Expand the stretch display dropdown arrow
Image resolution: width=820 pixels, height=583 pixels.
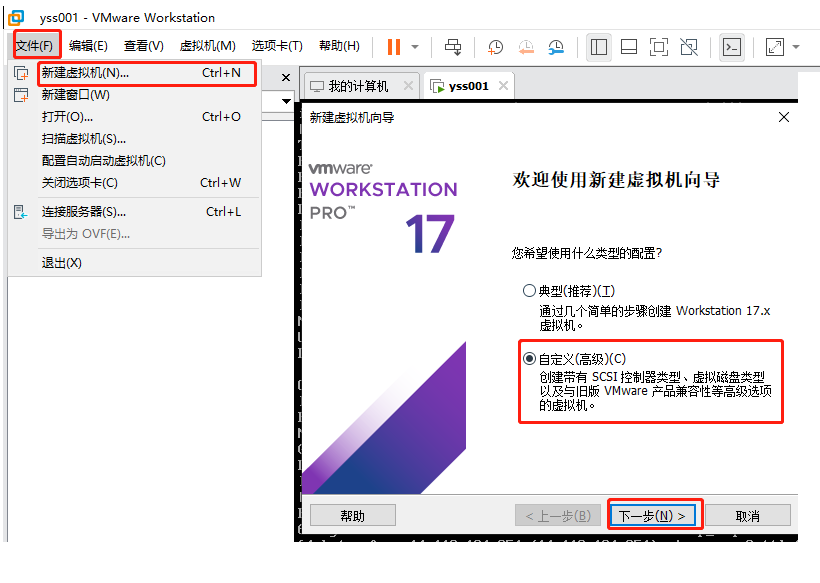tap(796, 47)
